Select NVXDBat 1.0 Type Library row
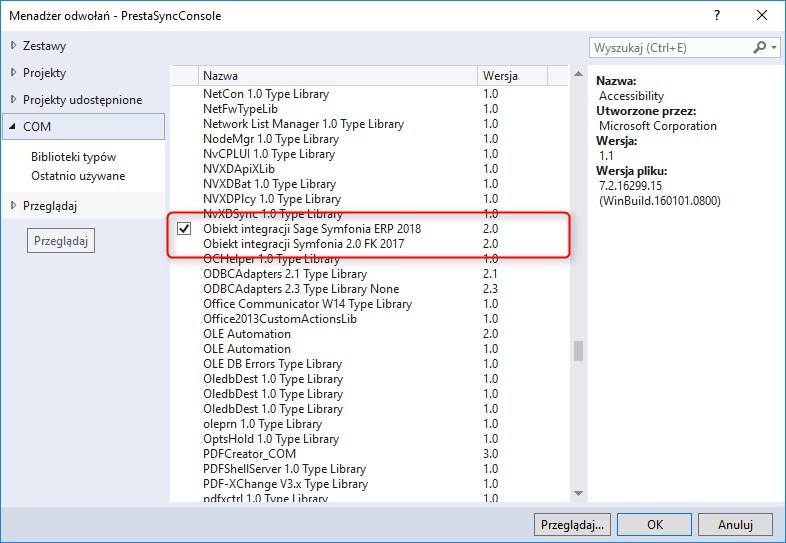Viewport: 786px width, 543px height. [x=370, y=184]
